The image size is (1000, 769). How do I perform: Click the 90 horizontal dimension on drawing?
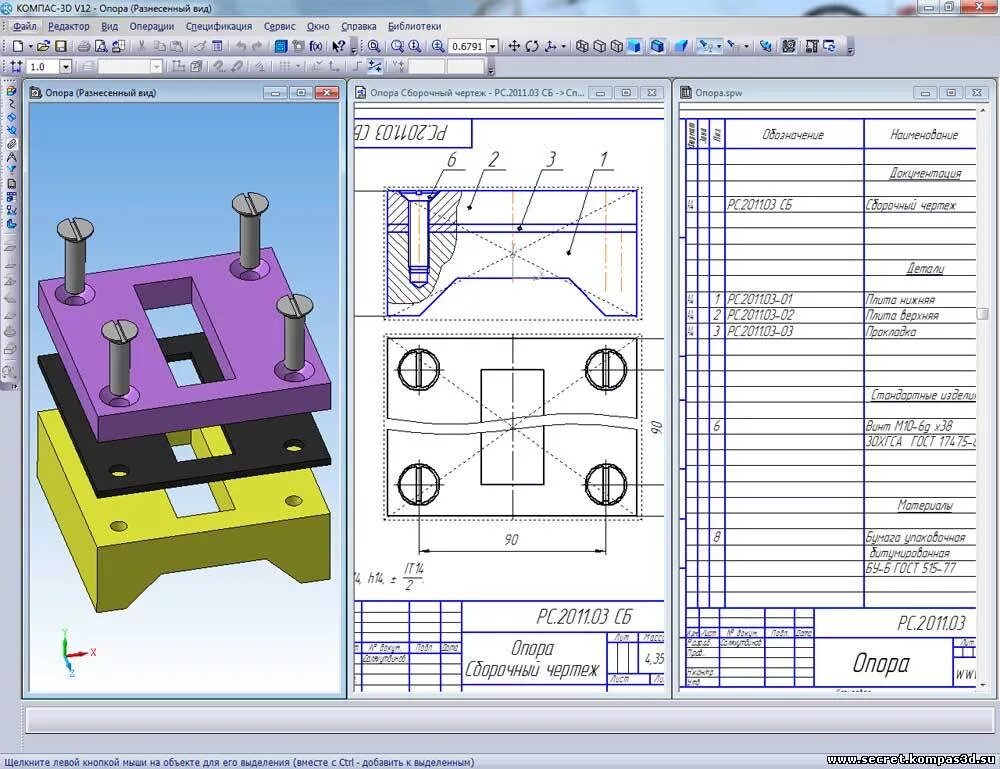click(511, 539)
